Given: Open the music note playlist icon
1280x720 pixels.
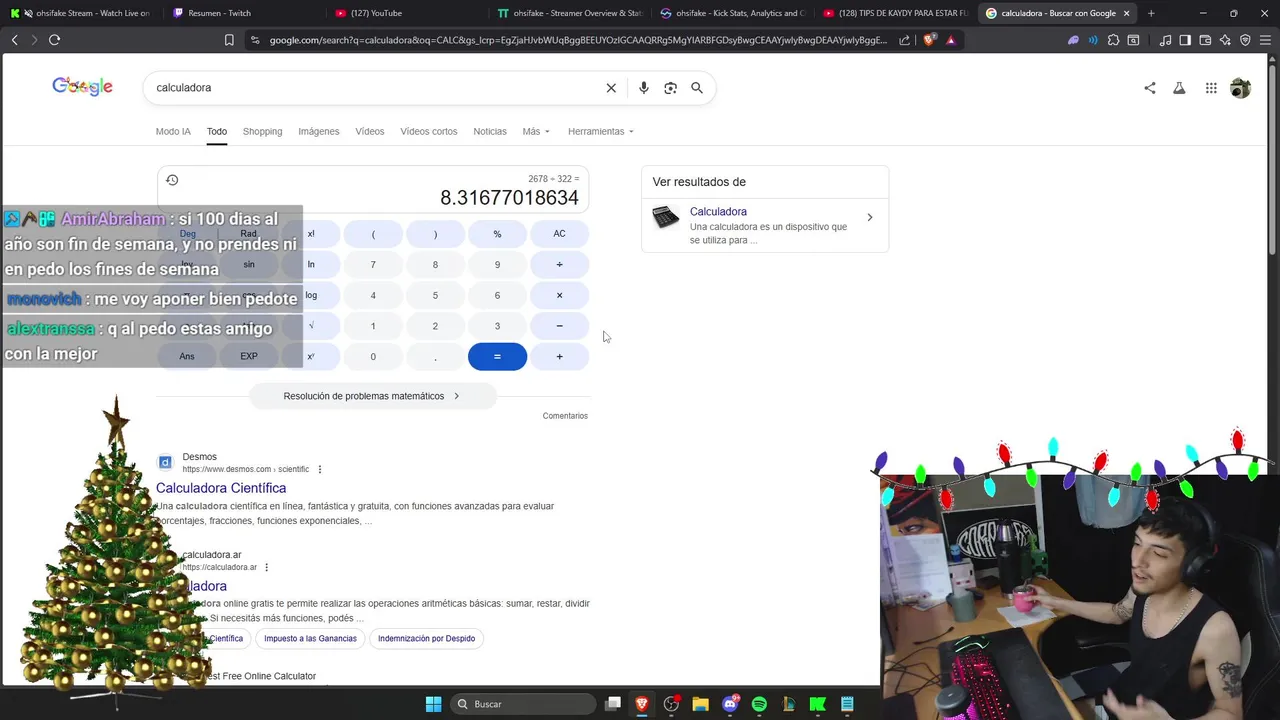Looking at the screenshot, I should click(x=1166, y=40).
